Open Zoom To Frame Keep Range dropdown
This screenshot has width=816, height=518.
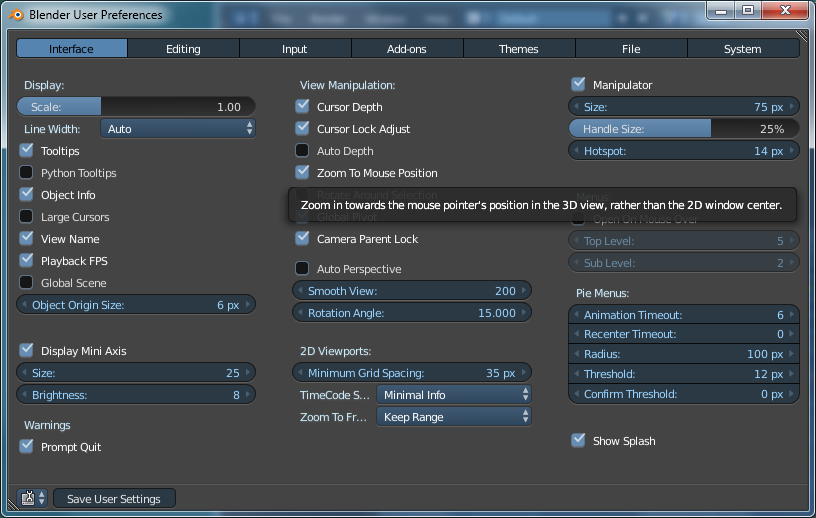click(x=454, y=416)
